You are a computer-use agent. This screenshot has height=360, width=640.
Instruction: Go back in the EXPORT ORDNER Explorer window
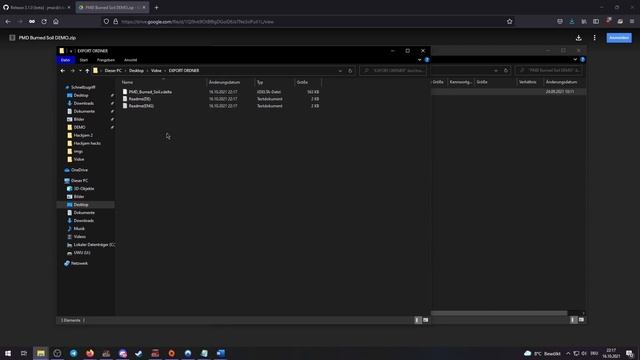click(62, 71)
